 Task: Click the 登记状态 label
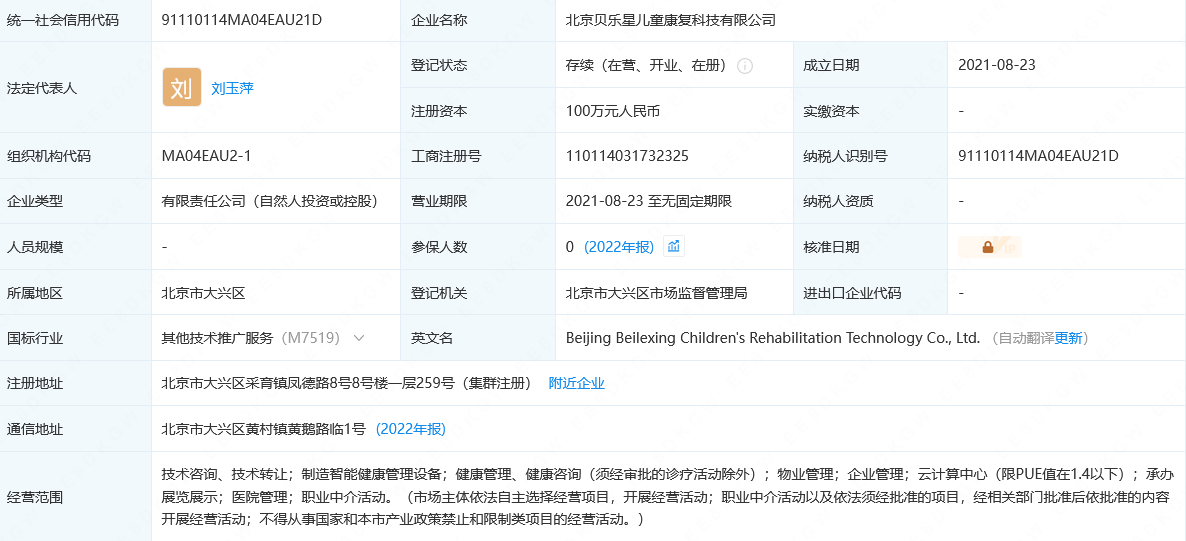click(x=439, y=66)
